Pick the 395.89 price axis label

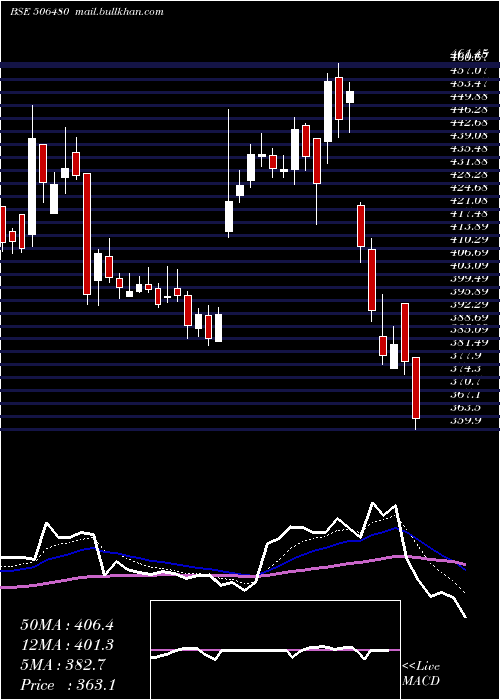coord(468,291)
